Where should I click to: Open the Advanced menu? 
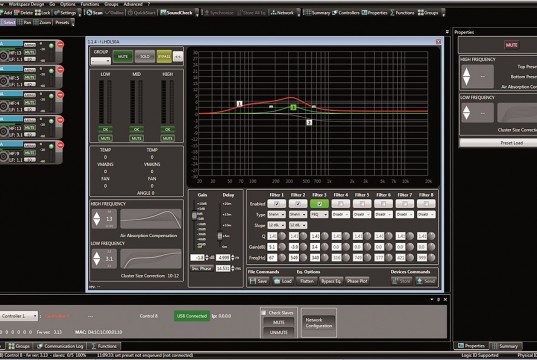click(133, 4)
